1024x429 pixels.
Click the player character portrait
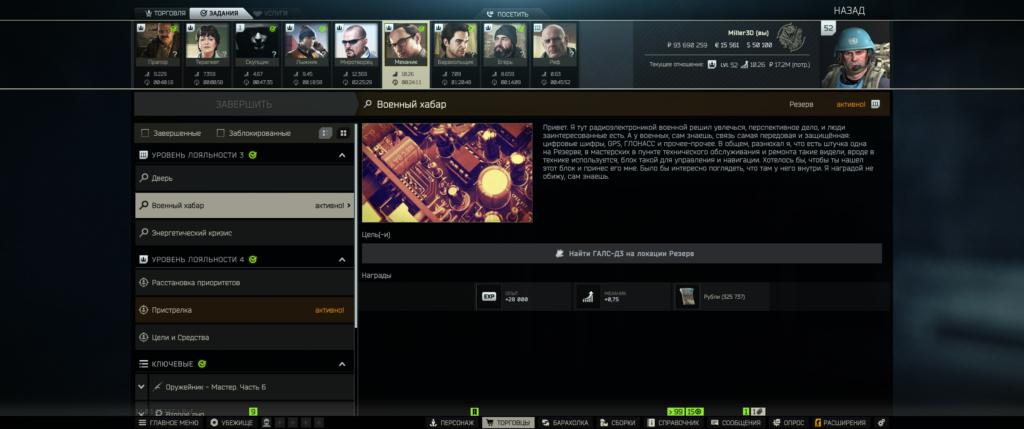(856, 56)
